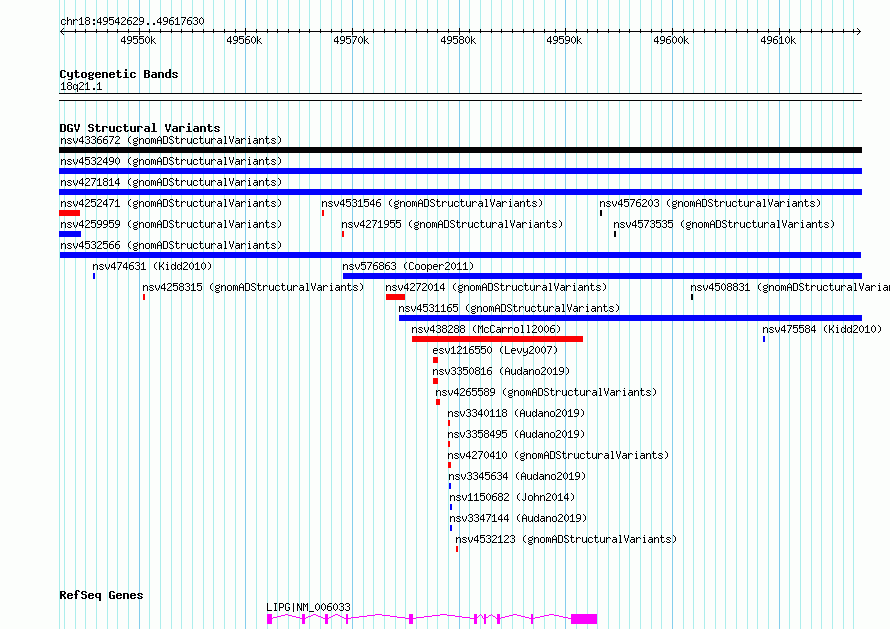This screenshot has width=890, height=629.
Task: Click the red nsv4272014 variant bar
Action: pyautogui.click(x=396, y=297)
